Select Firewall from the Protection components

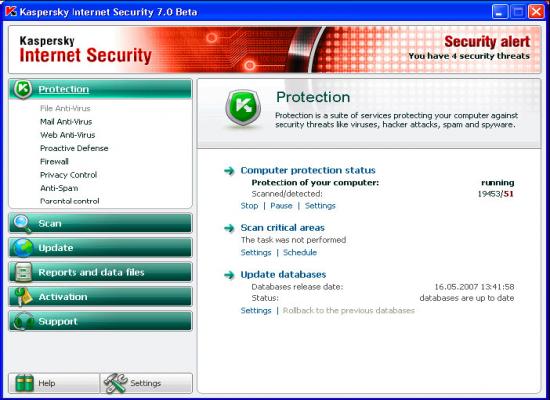(54, 161)
